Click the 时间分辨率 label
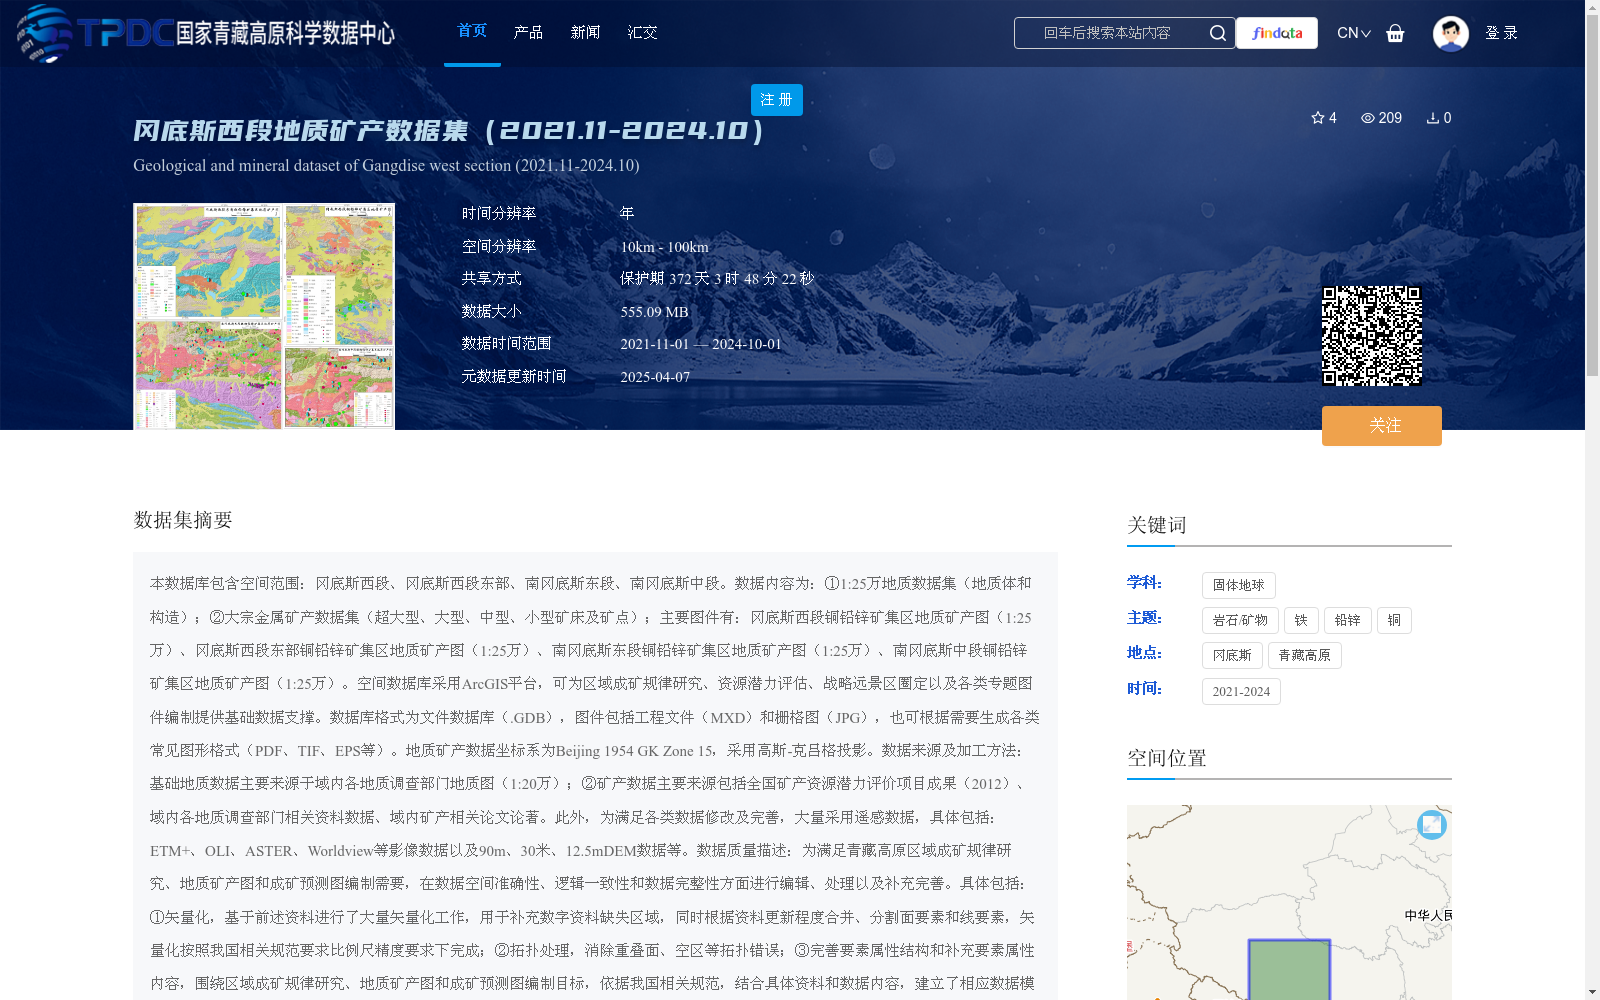The image size is (1600, 1000). click(x=499, y=214)
